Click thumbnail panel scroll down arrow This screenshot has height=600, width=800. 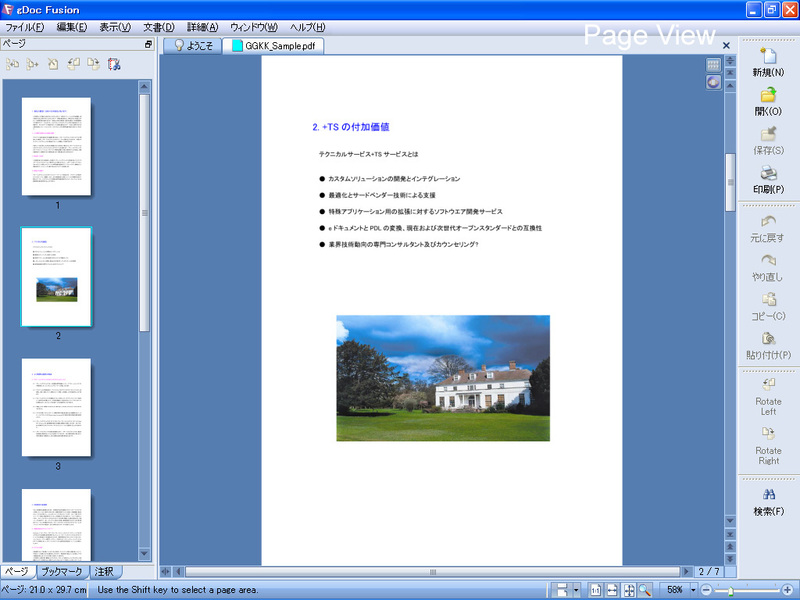pyautogui.click(x=144, y=554)
